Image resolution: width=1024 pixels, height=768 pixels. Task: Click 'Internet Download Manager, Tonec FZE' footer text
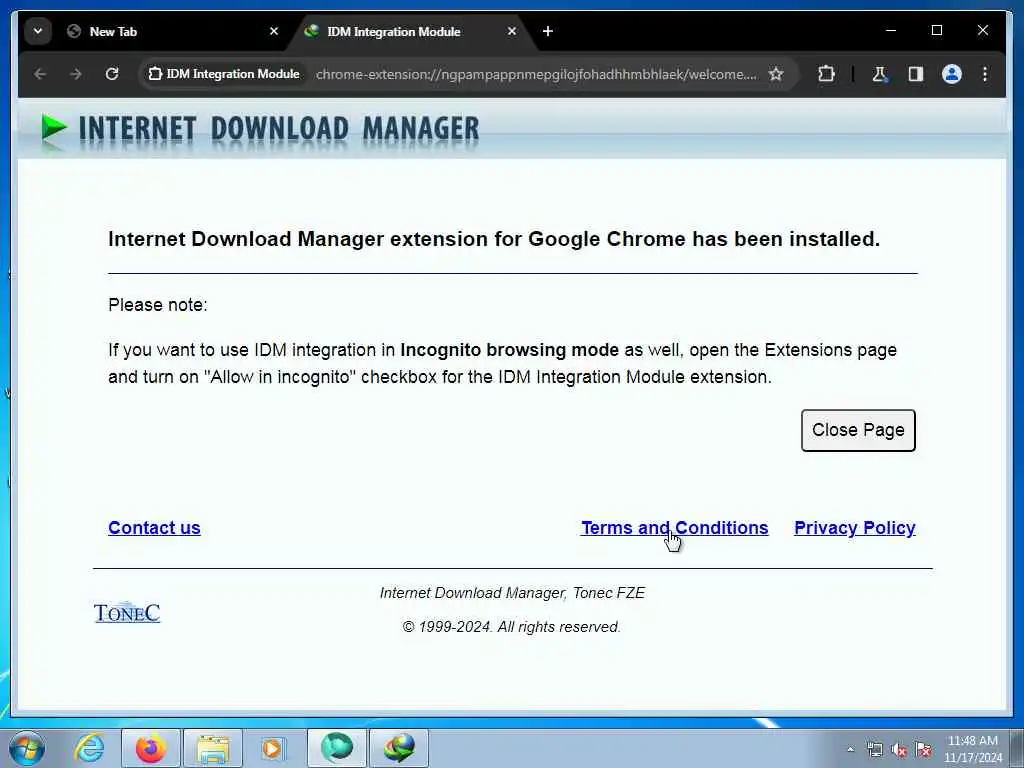pyautogui.click(x=512, y=593)
